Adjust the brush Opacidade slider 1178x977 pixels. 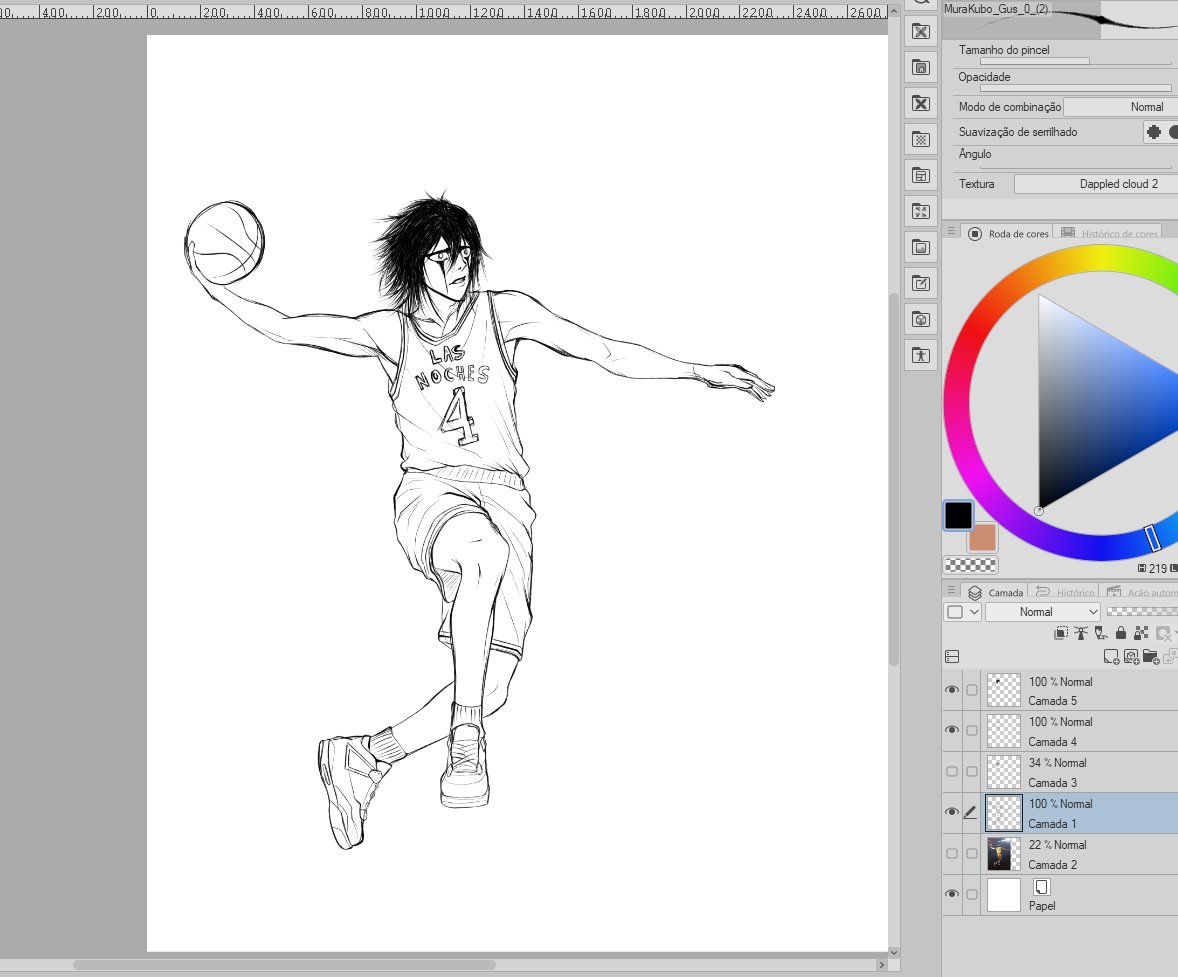[x=1076, y=88]
